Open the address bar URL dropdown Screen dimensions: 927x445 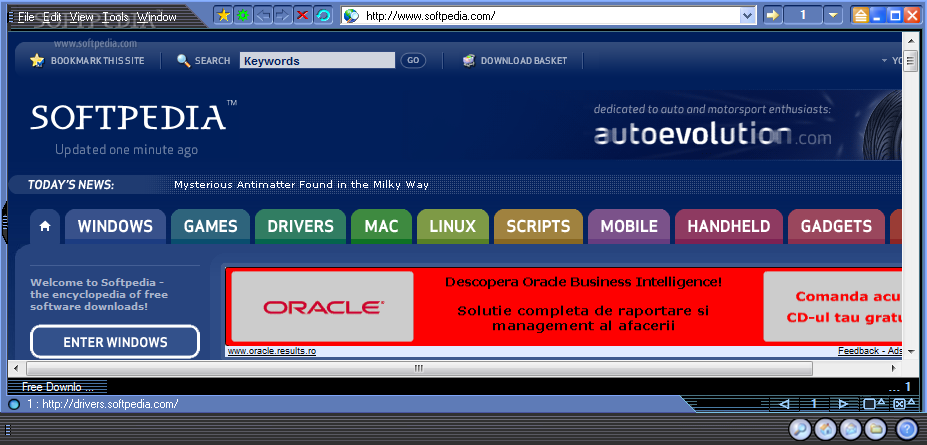748,16
